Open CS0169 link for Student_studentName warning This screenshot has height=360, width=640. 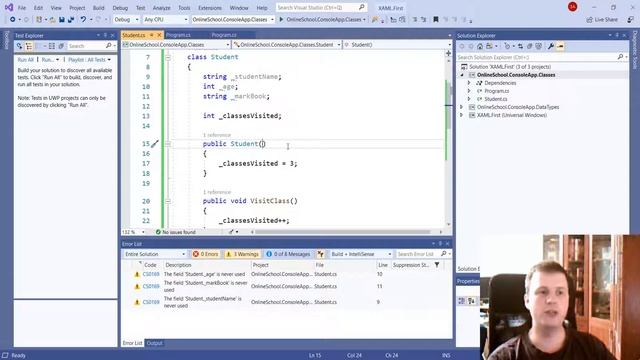coord(151,302)
